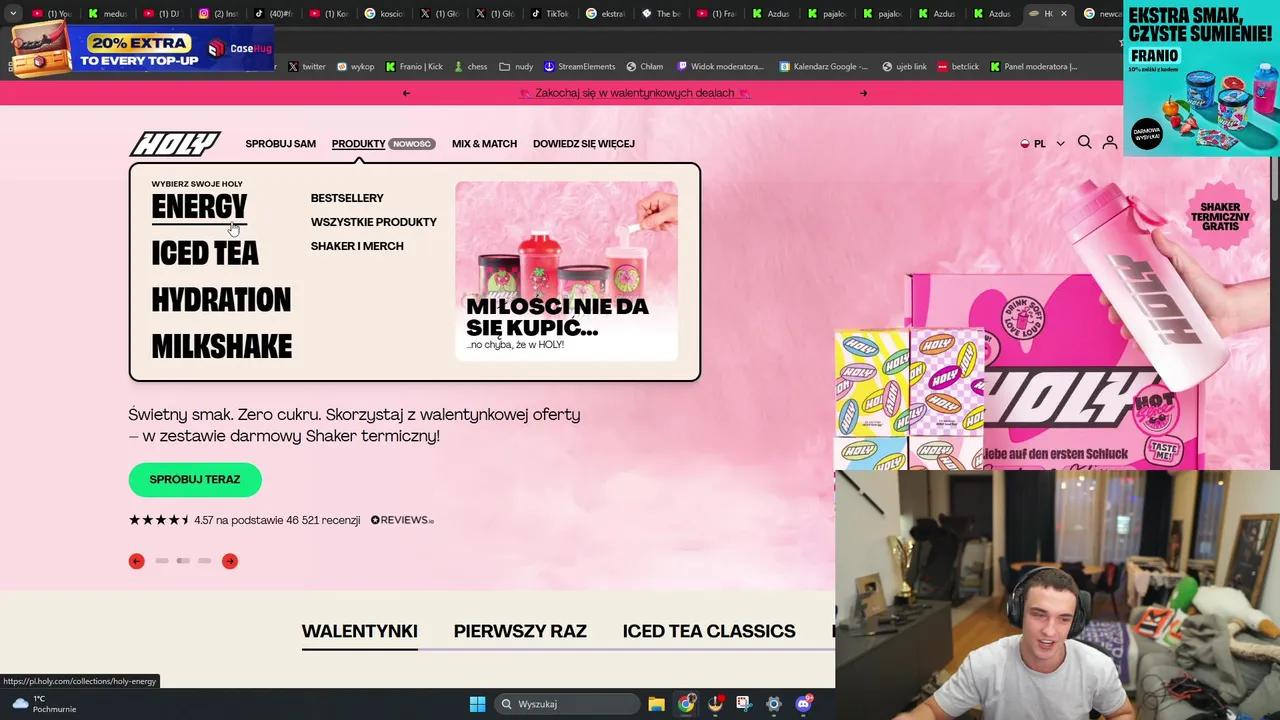Open SPRÓBUJ SAM in the navigation
The height and width of the screenshot is (720, 1280).
(x=280, y=144)
